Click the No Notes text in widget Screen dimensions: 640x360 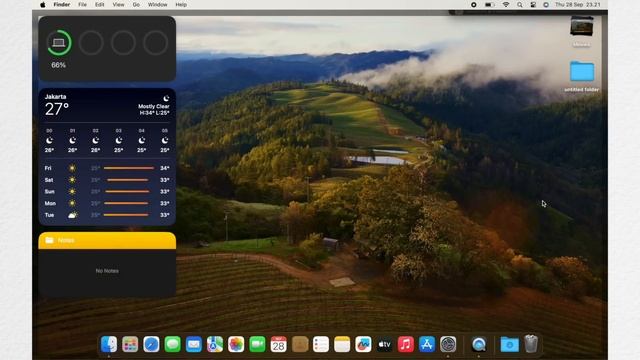coord(107,271)
